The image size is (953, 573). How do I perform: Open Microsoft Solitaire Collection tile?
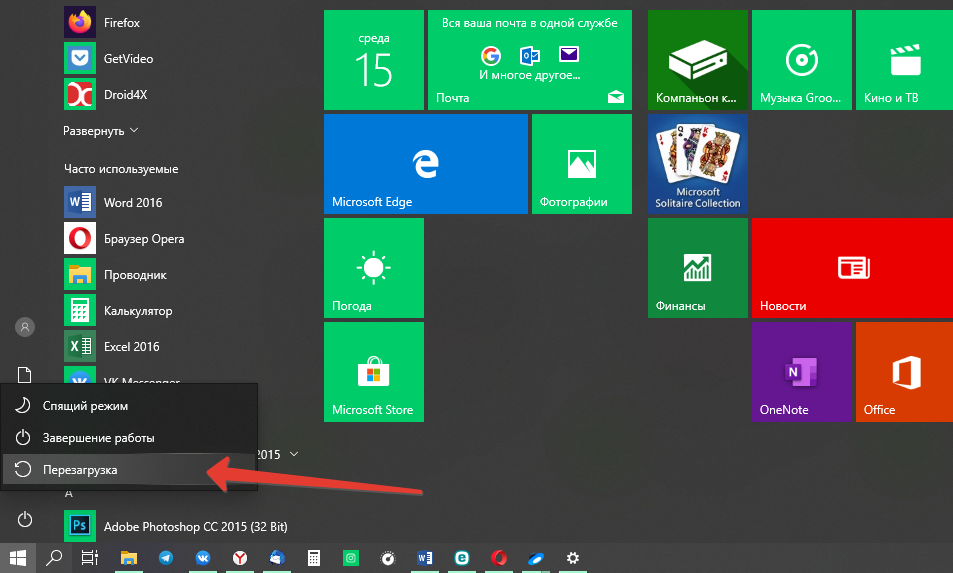697,163
